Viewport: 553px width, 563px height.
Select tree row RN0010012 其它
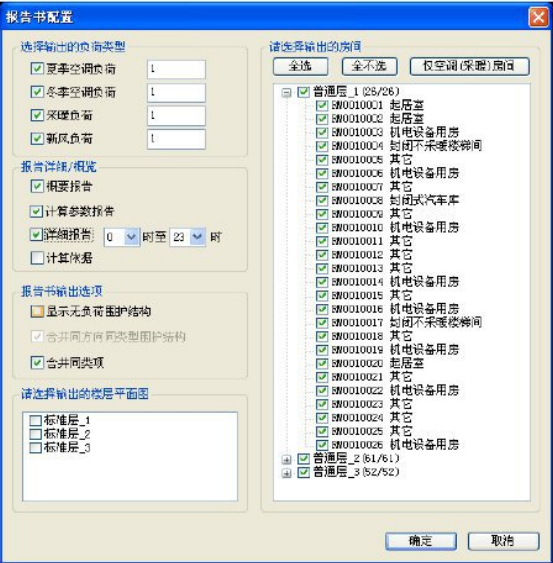click(372, 255)
